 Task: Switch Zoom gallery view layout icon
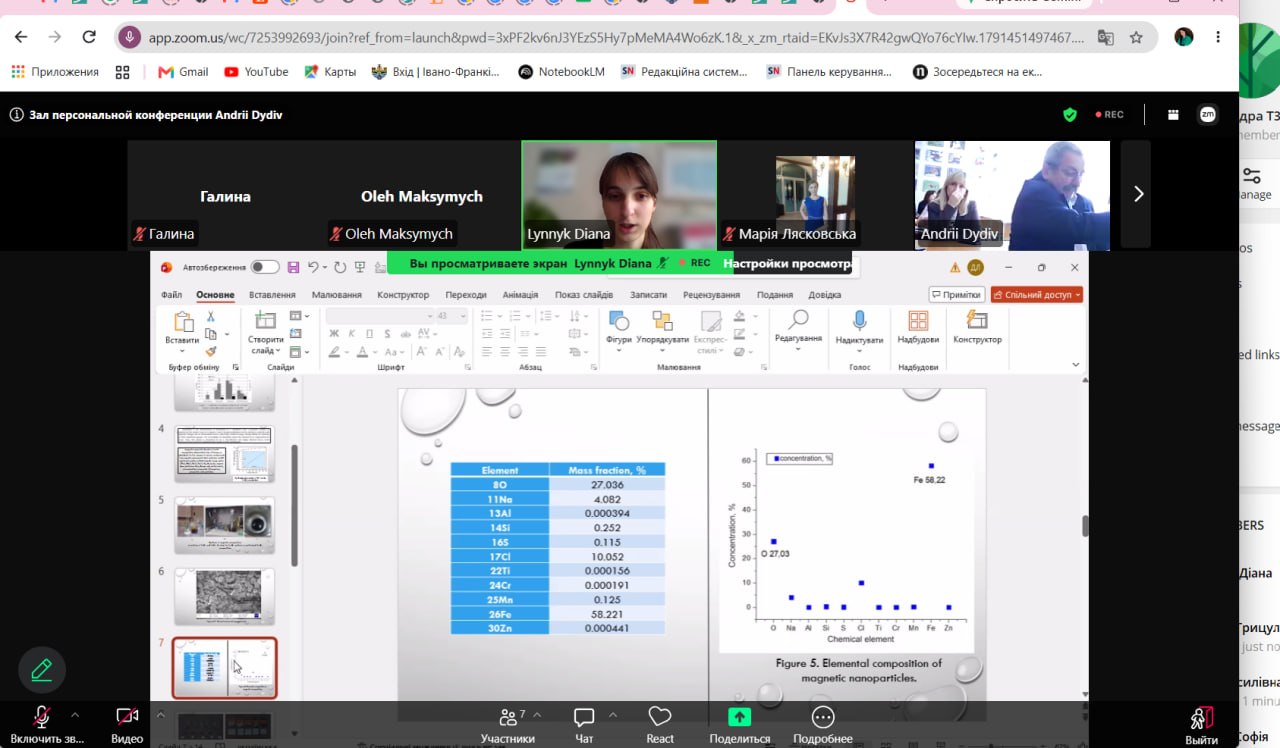(x=1174, y=115)
